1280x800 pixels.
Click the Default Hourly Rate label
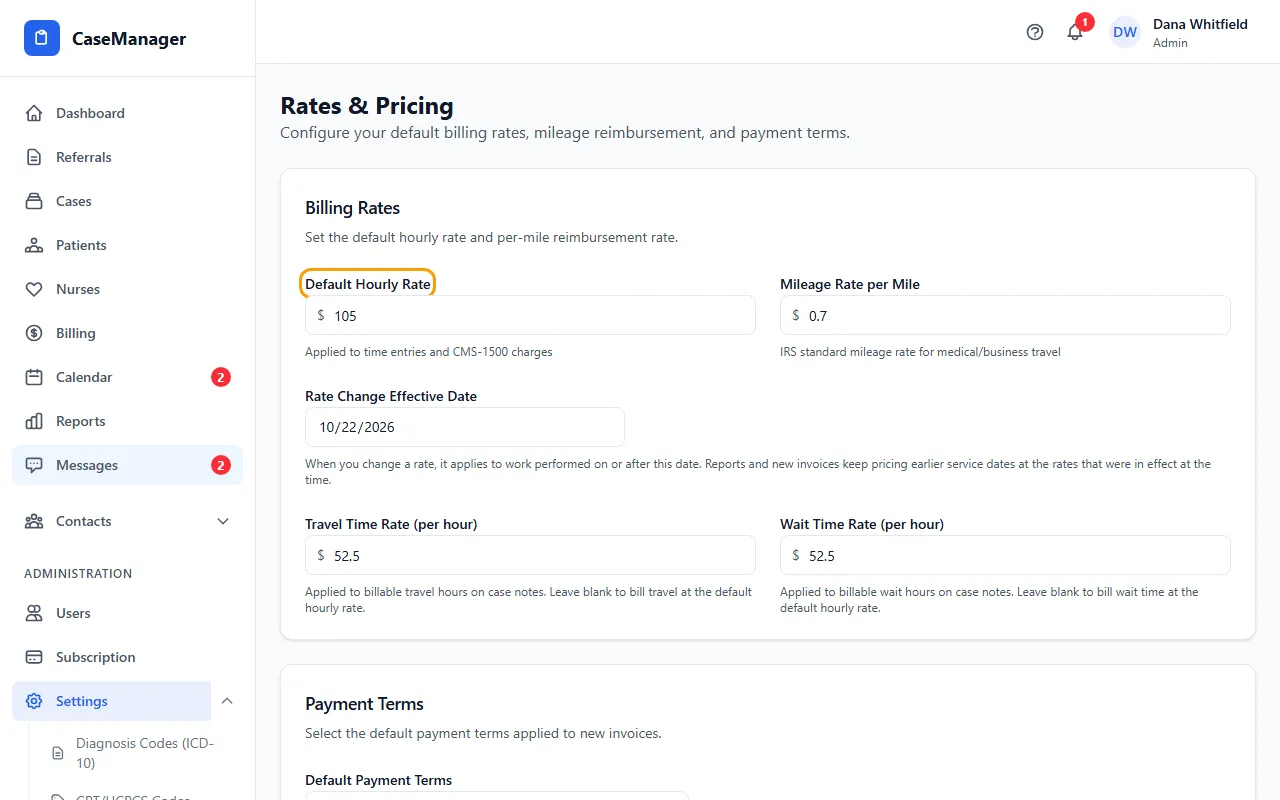(x=368, y=284)
